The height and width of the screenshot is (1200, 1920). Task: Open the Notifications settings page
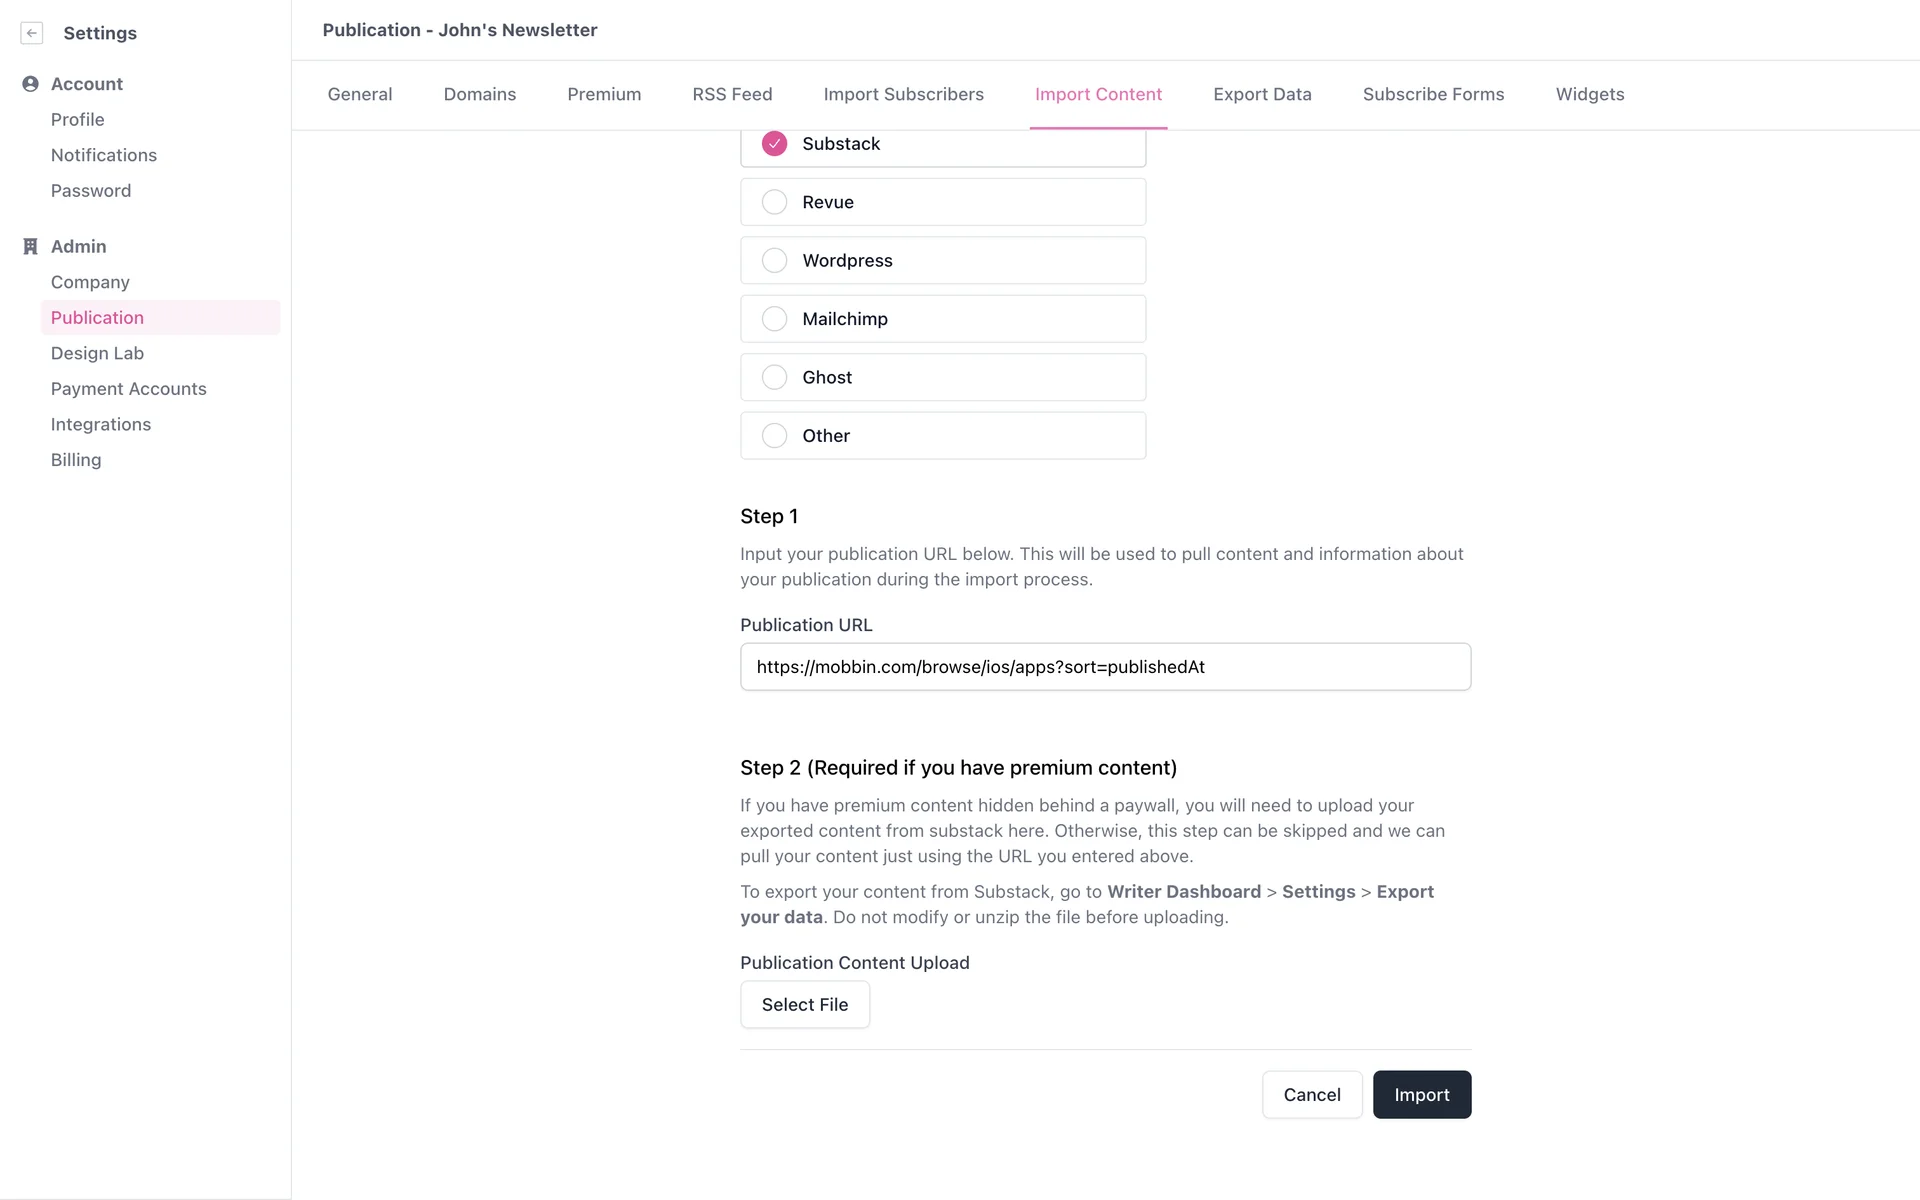click(104, 156)
